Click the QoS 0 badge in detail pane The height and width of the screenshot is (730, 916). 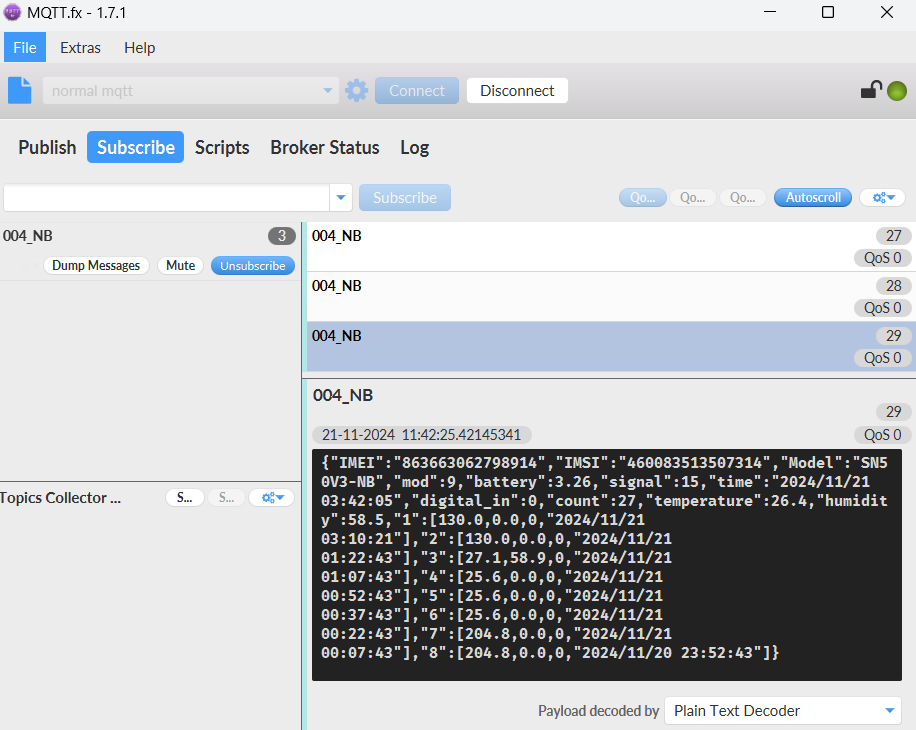[x=883, y=434]
